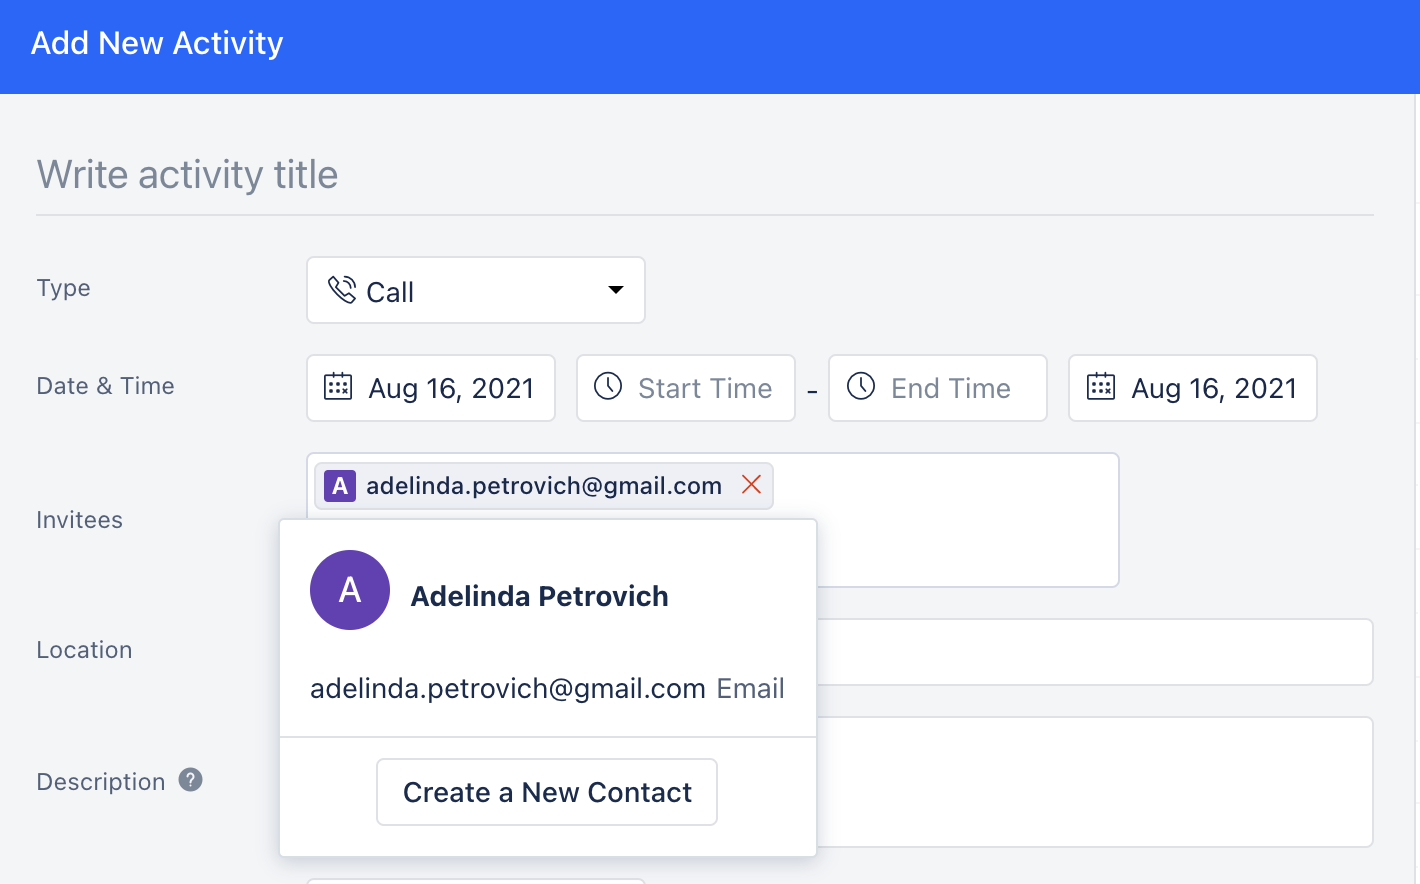Remove adelinda.petrovich@gmail.com invitee with red X
The height and width of the screenshot is (884, 1420).
[x=752, y=485]
